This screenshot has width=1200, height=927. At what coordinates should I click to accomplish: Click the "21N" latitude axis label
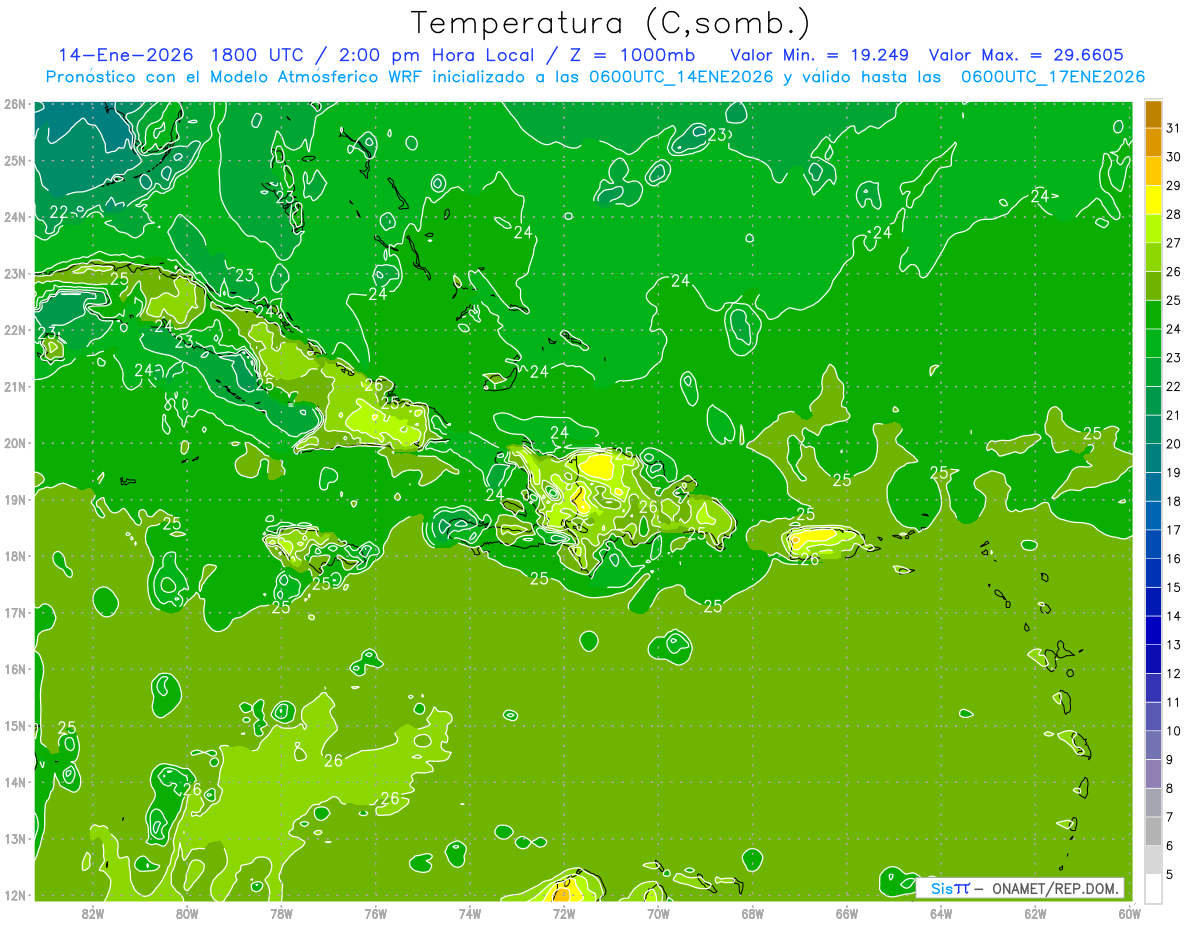point(14,387)
